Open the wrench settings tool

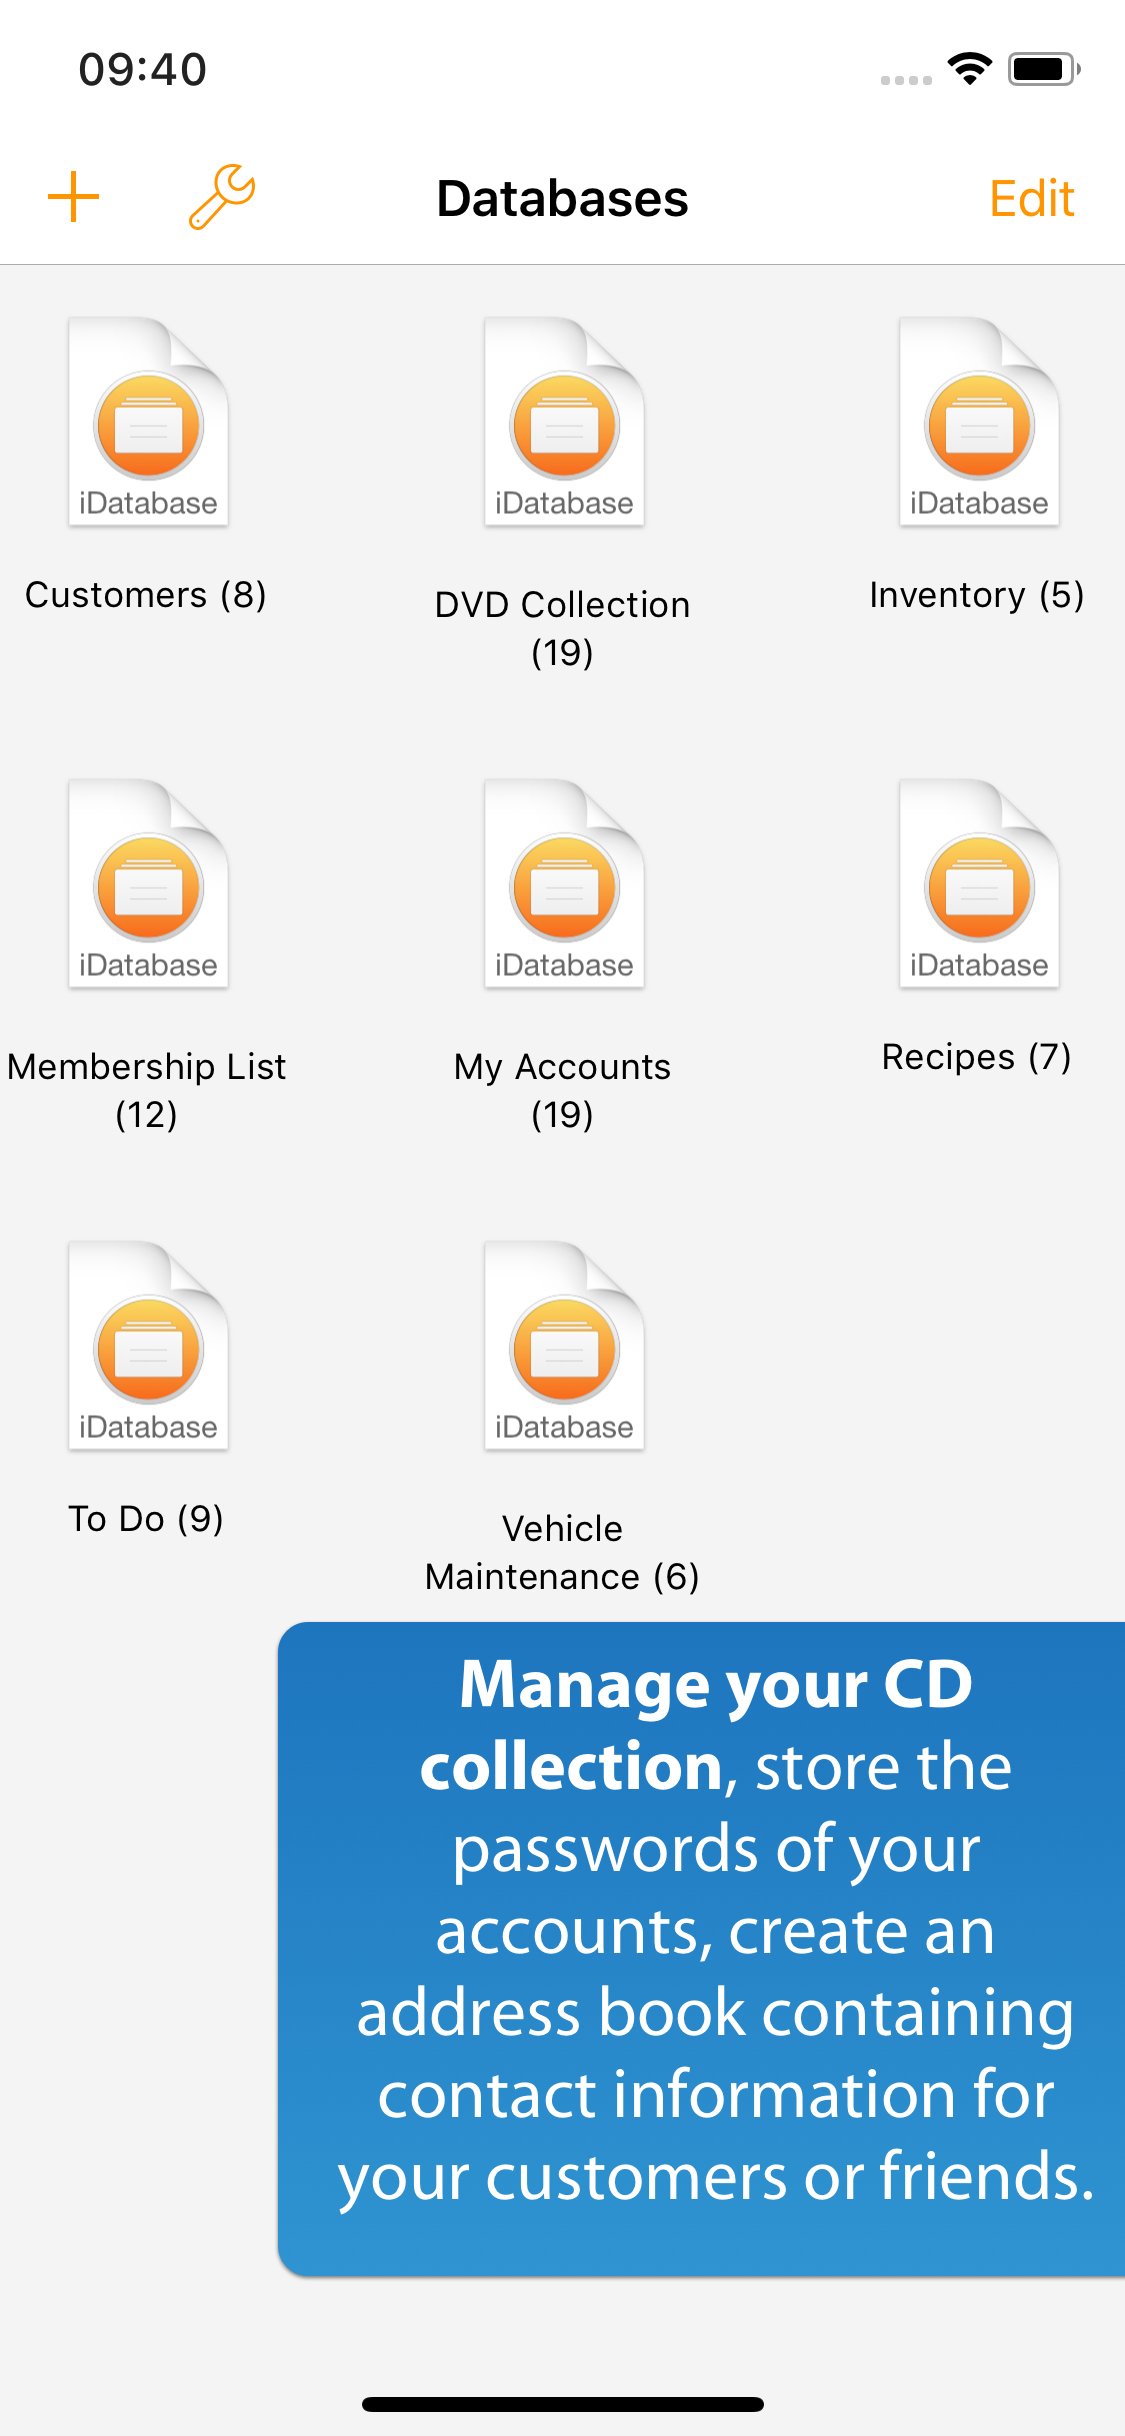click(x=222, y=197)
